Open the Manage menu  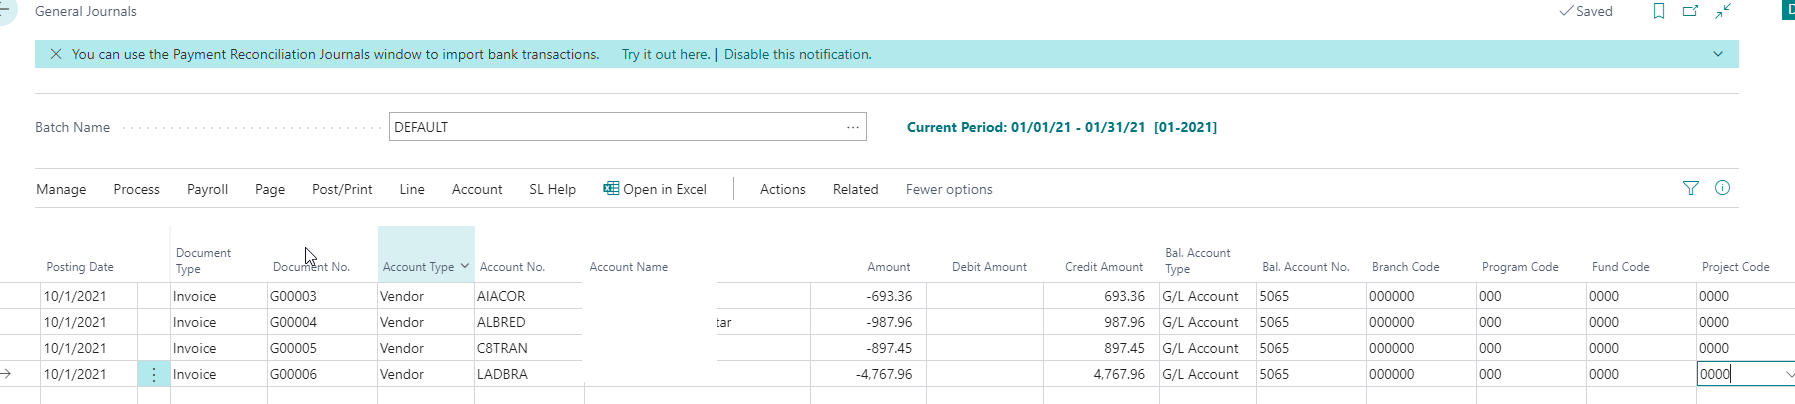pos(61,189)
